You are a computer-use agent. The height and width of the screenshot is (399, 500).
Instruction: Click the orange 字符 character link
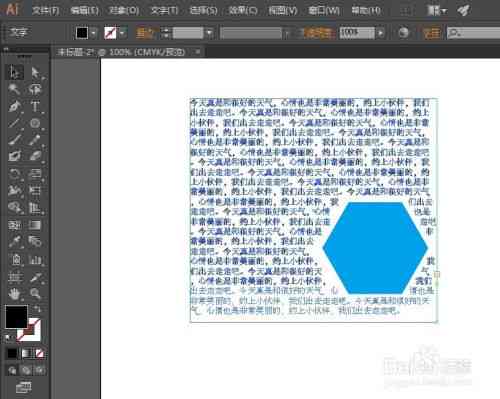432,33
